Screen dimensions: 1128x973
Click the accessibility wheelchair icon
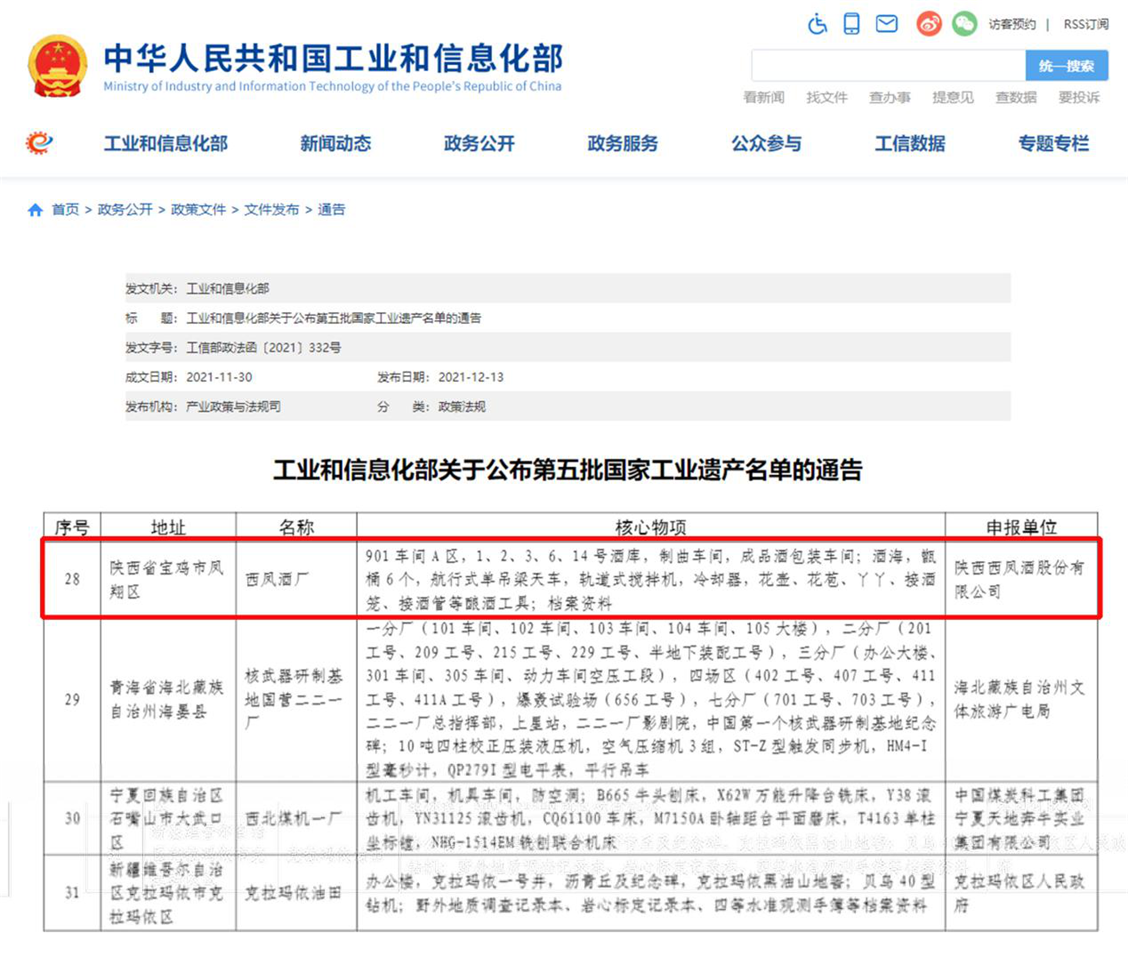[x=817, y=24]
